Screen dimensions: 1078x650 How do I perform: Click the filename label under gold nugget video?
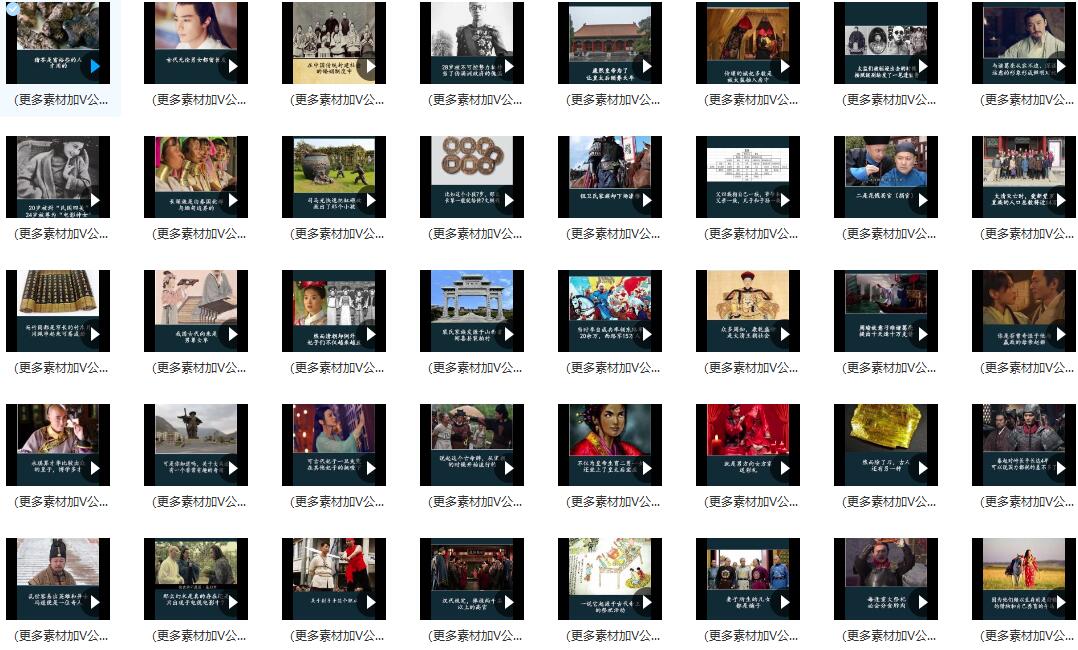(x=886, y=502)
